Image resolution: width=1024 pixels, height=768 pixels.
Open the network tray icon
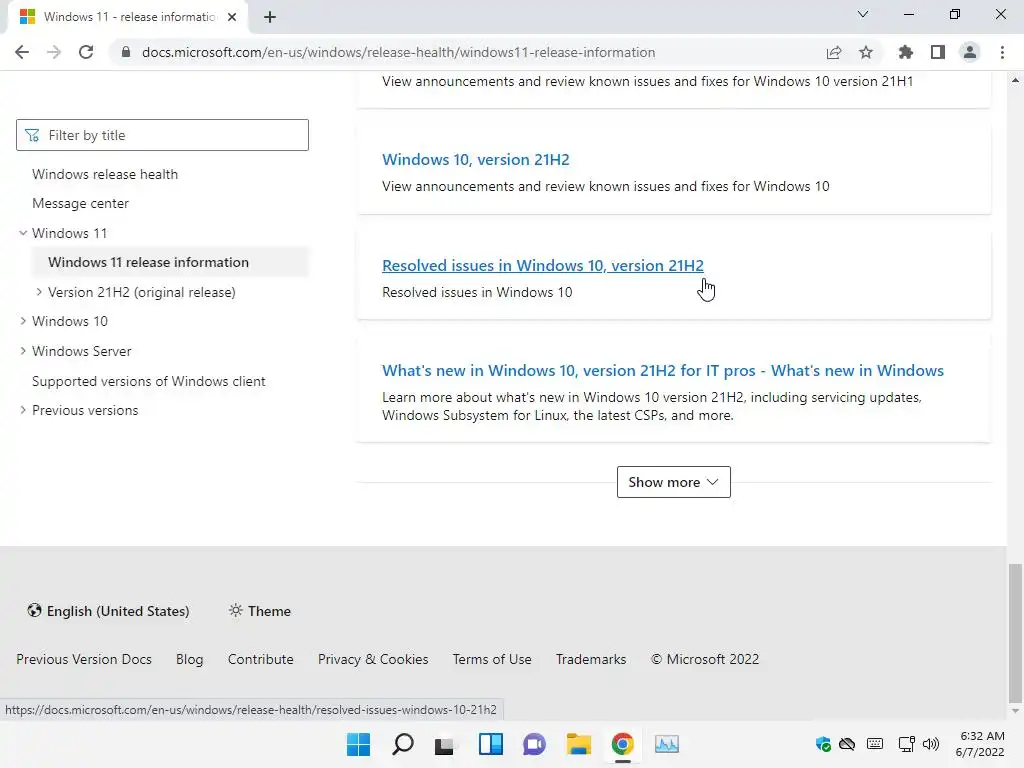click(906, 744)
